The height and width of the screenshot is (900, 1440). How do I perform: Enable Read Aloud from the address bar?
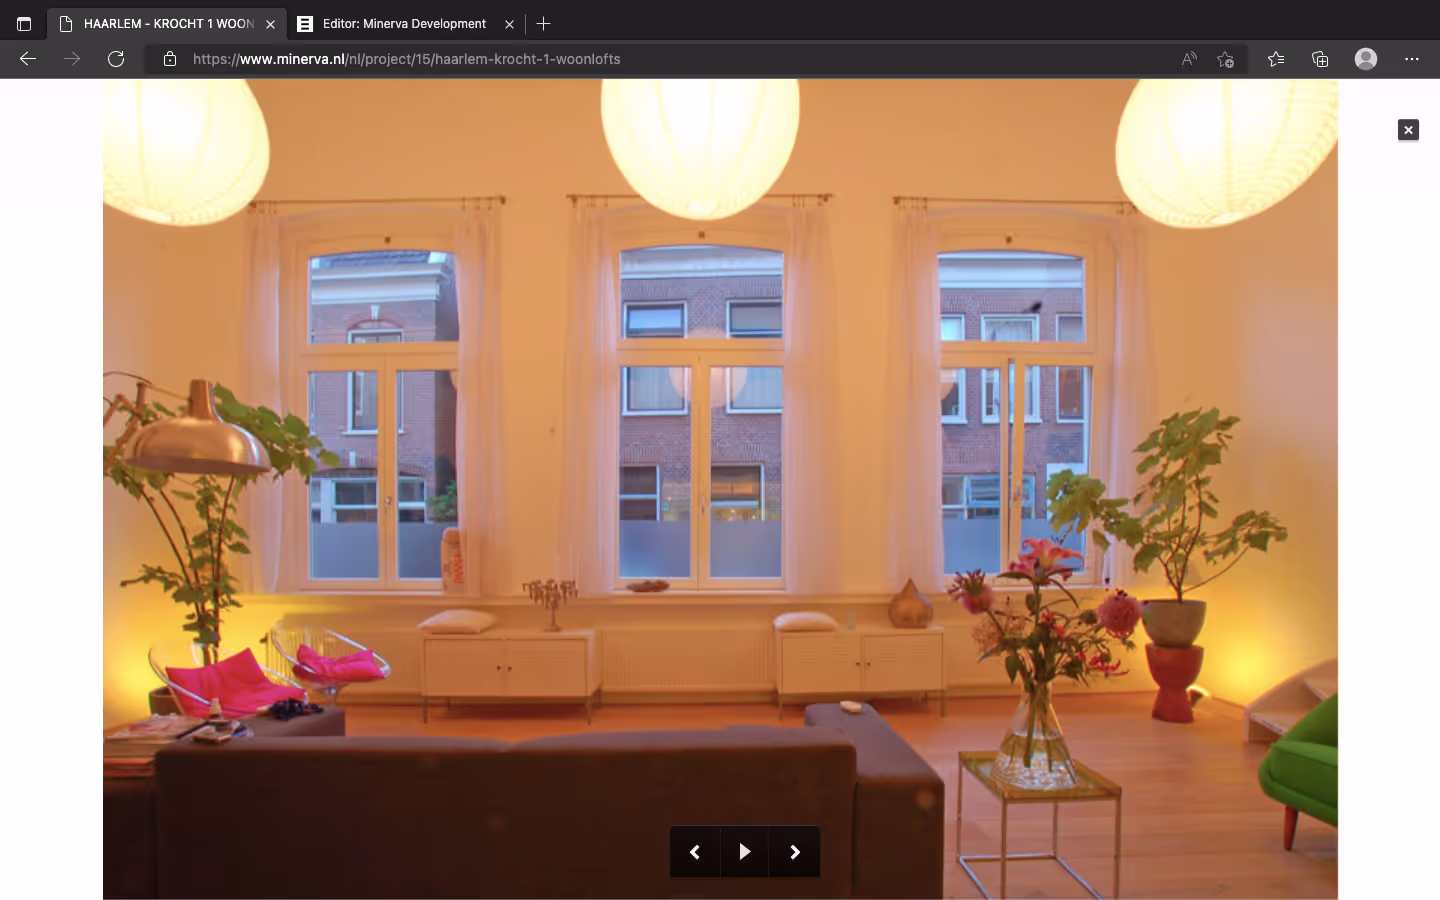tap(1189, 59)
